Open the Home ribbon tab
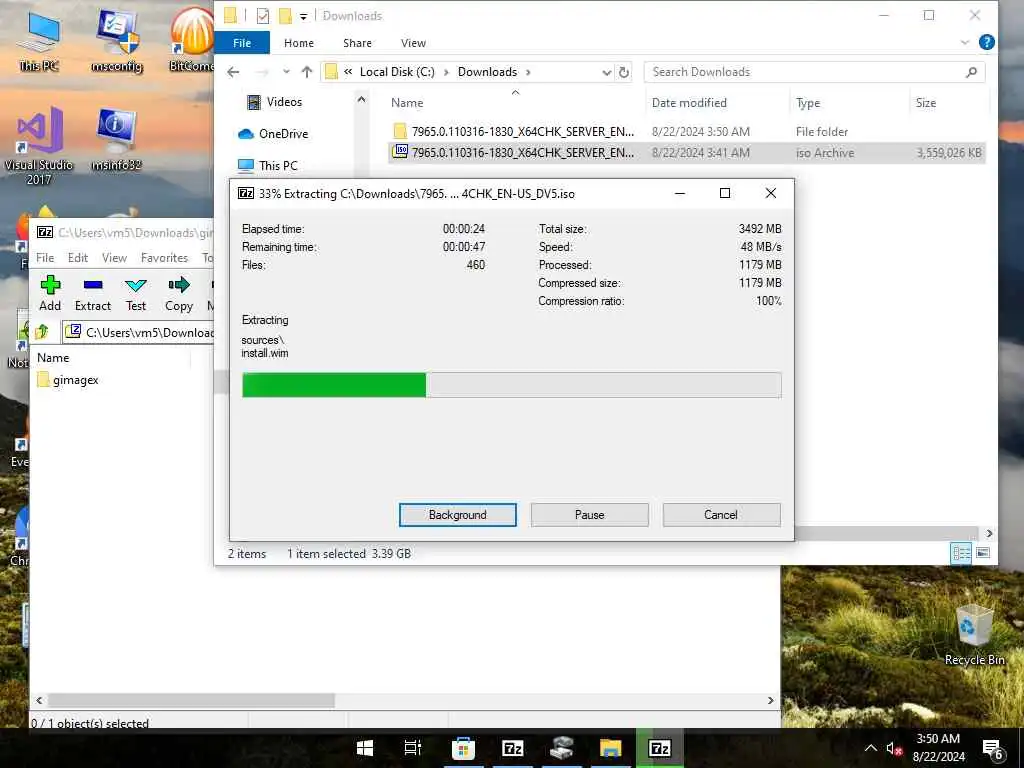The image size is (1024, 768). [298, 42]
